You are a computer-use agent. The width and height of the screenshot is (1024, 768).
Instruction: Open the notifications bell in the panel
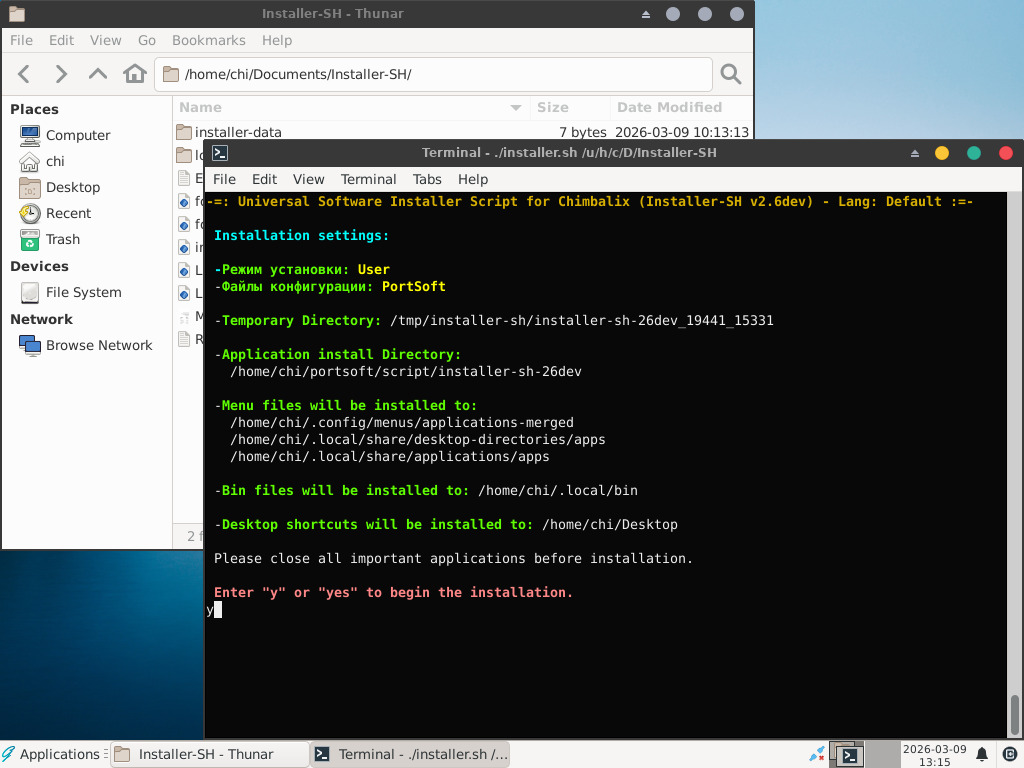[982, 754]
